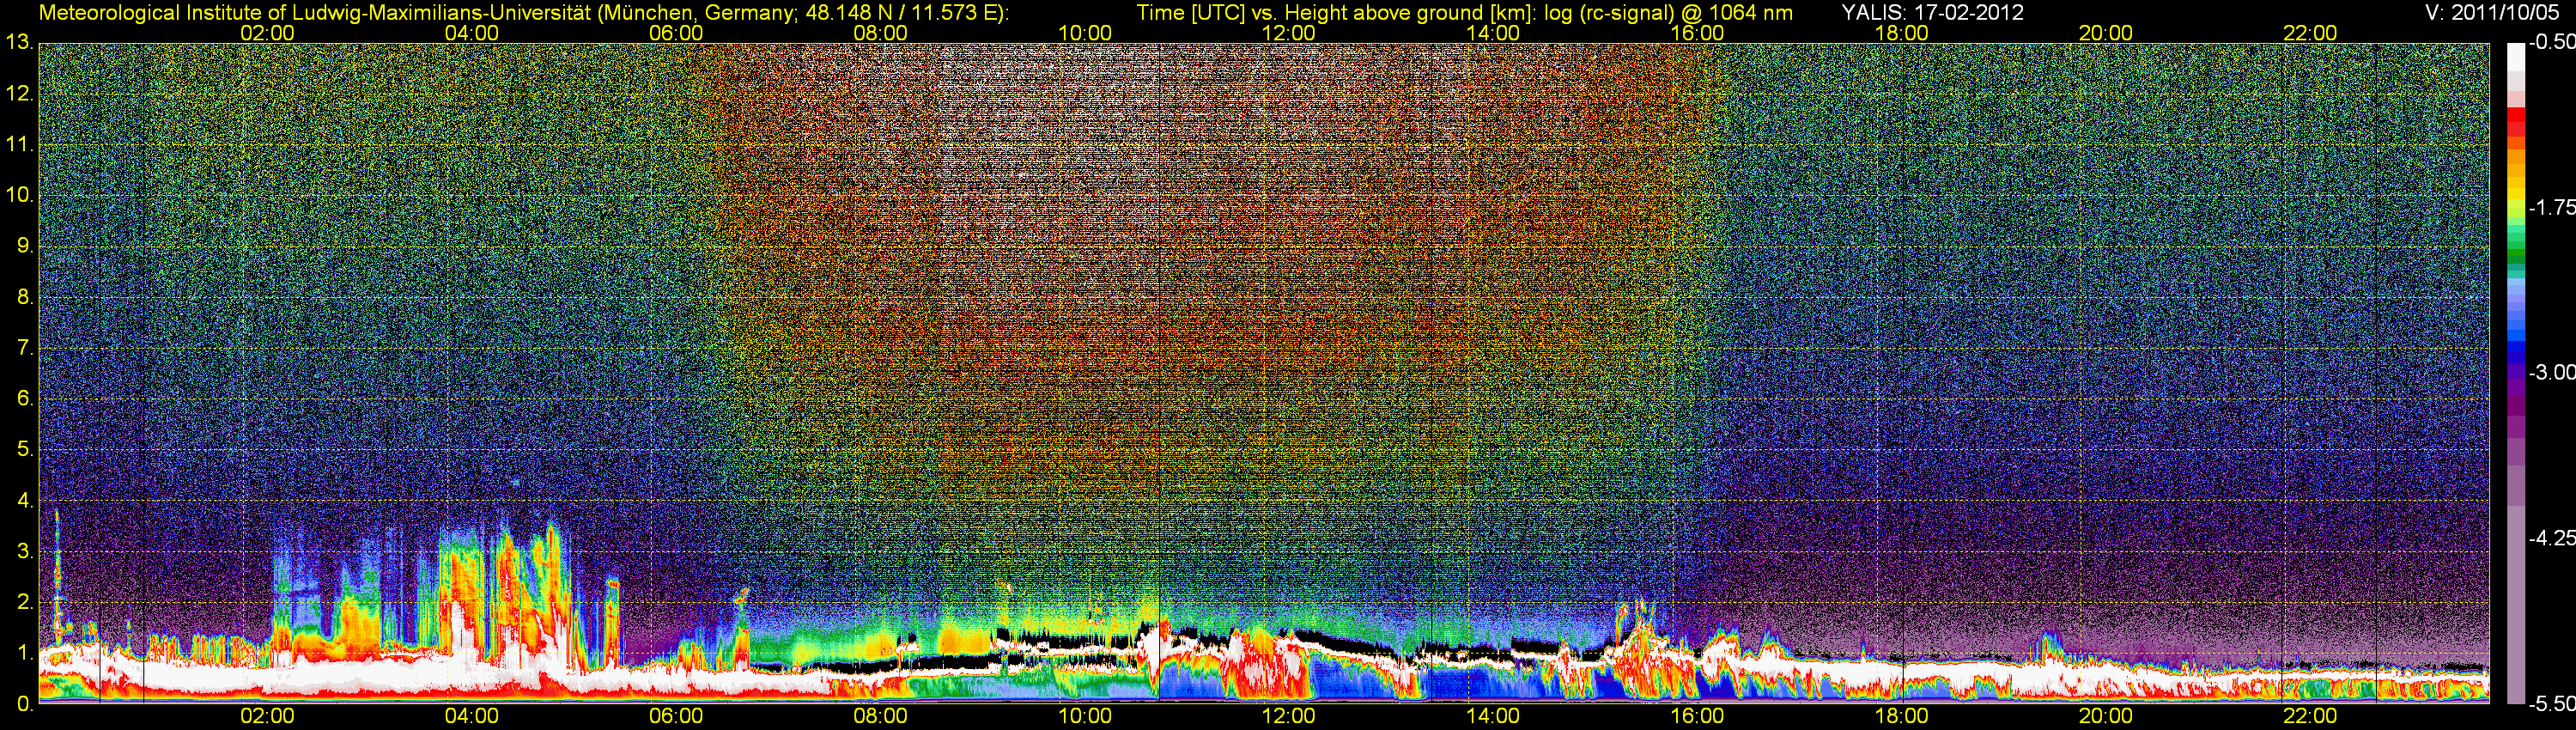
Task: Click the 2 km height axis label
Action: click(25, 602)
